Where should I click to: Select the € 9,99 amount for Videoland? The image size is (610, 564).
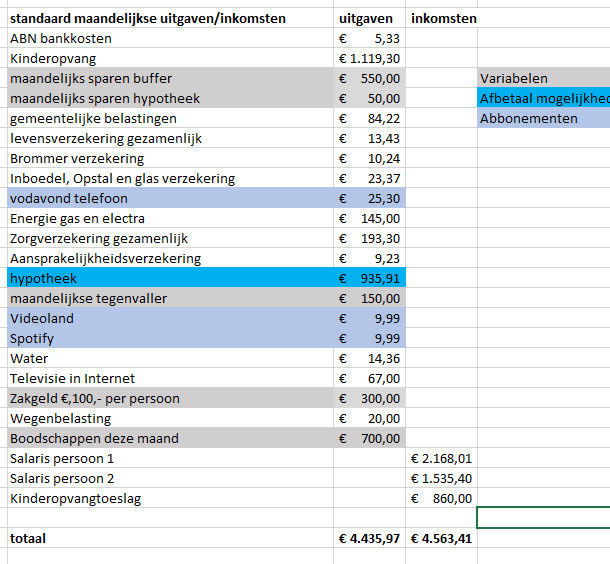[369, 319]
